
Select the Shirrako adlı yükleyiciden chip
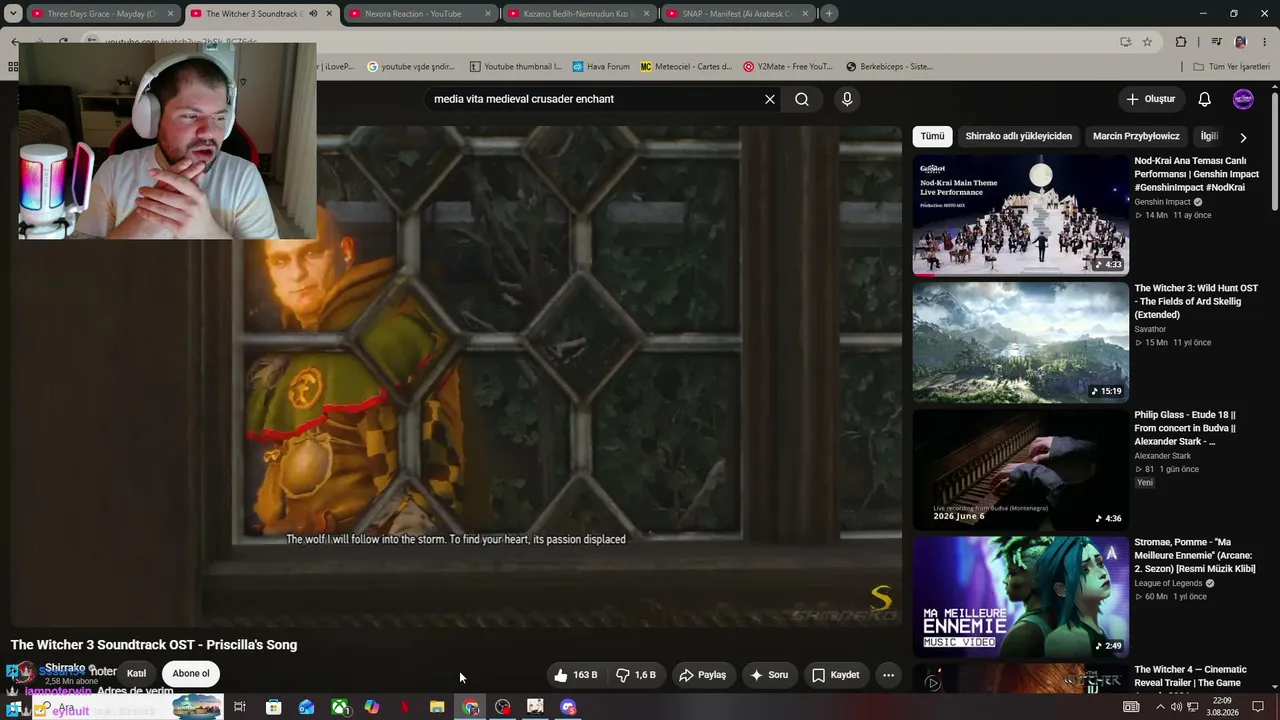coord(1018,136)
